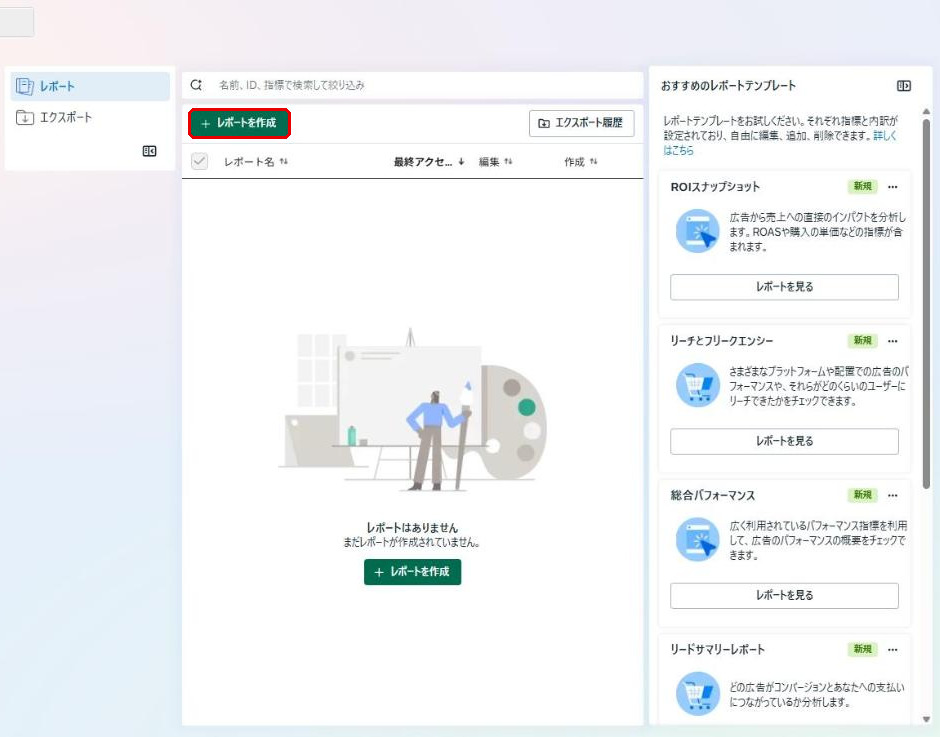
Task: Click the おすすめのレポートテンプレート heading
Action: 728,86
